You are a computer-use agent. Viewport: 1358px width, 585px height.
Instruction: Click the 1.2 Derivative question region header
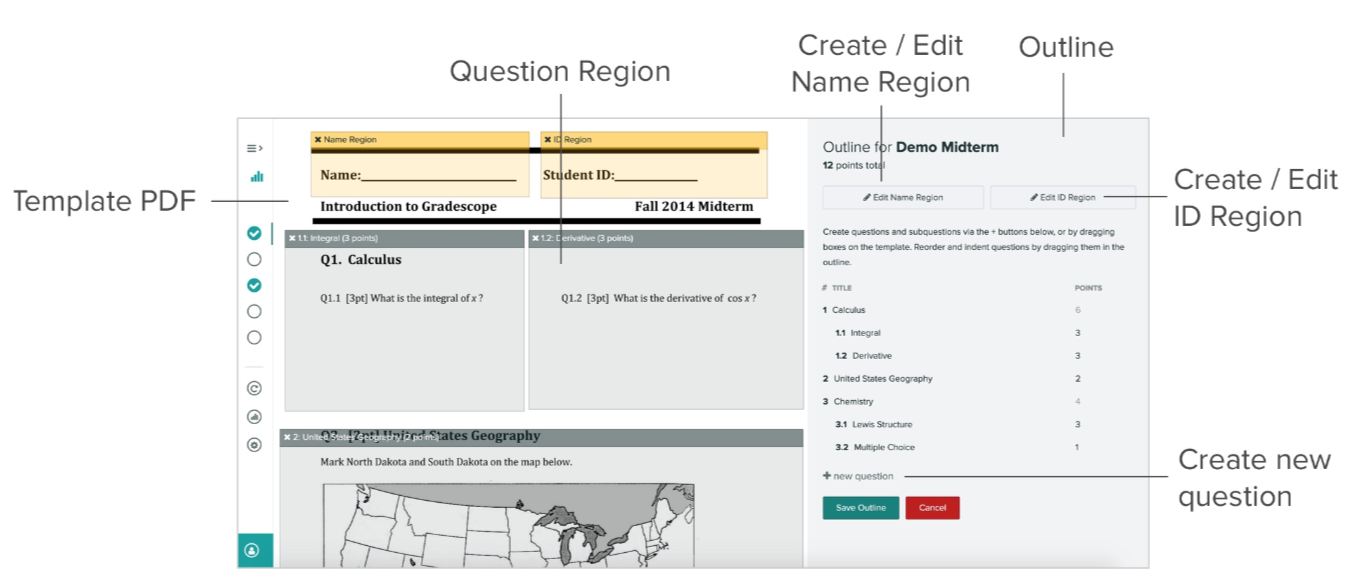pyautogui.click(x=665, y=238)
